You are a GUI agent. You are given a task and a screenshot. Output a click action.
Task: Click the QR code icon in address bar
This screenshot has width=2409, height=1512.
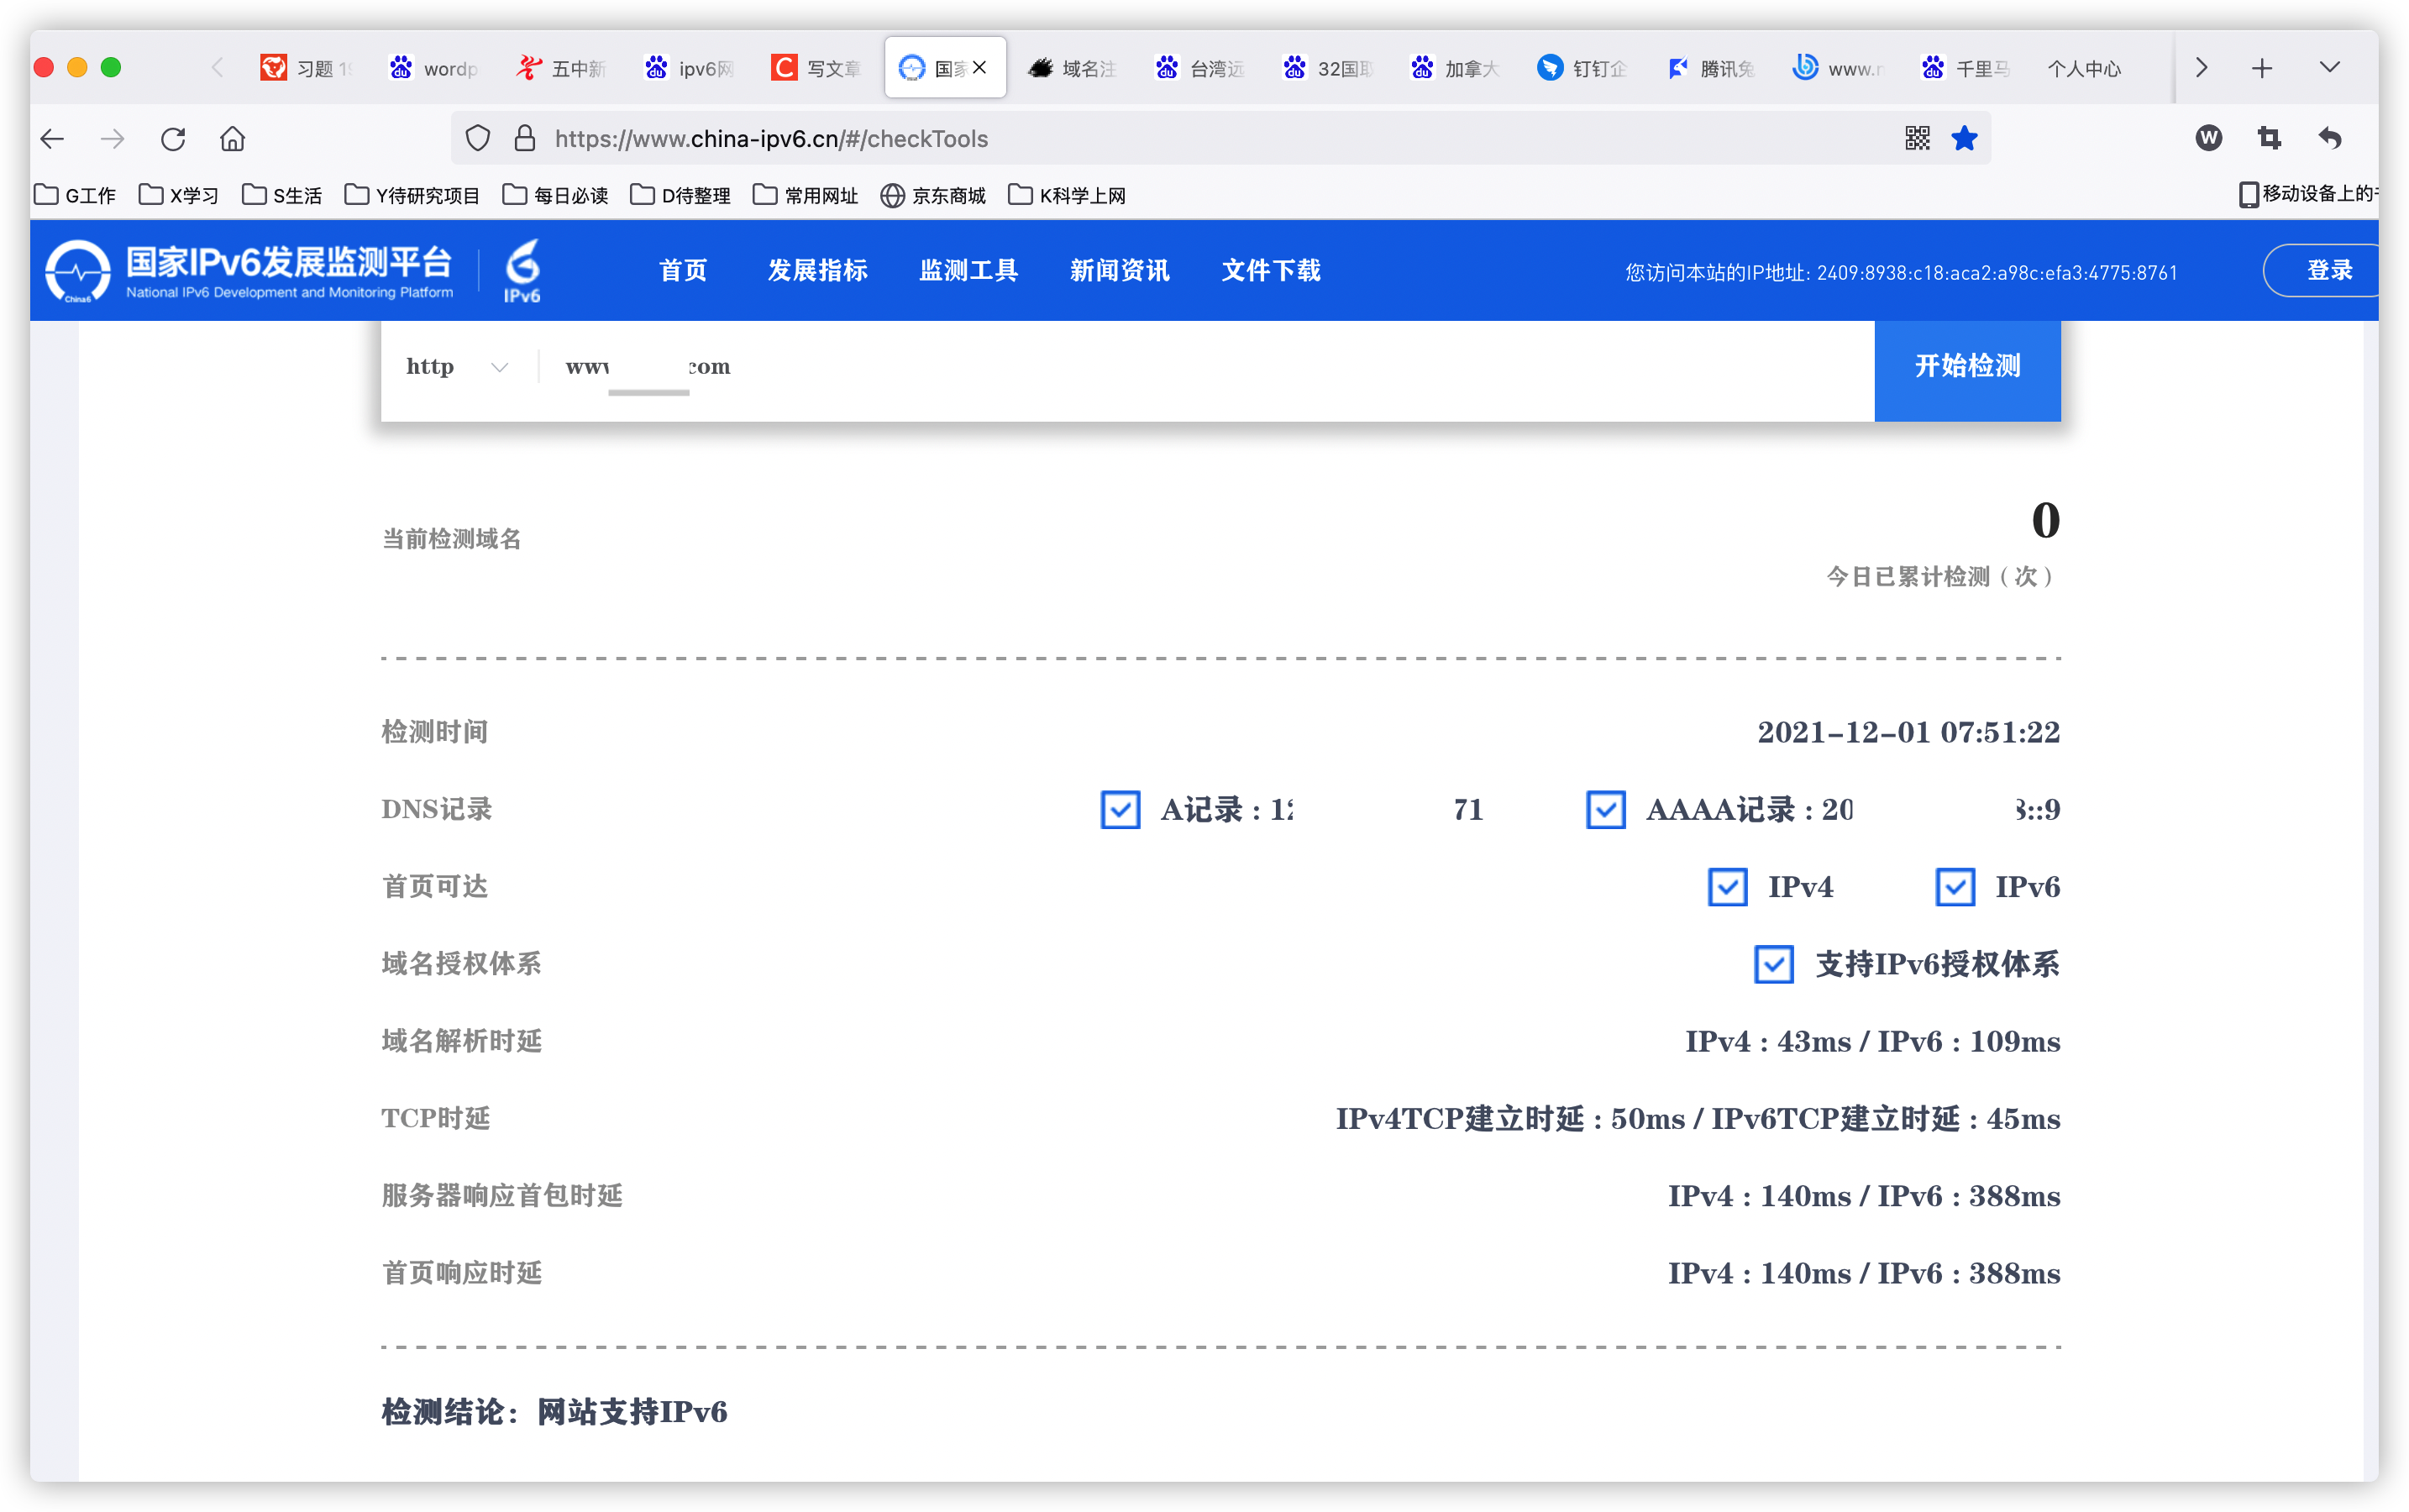(1916, 138)
